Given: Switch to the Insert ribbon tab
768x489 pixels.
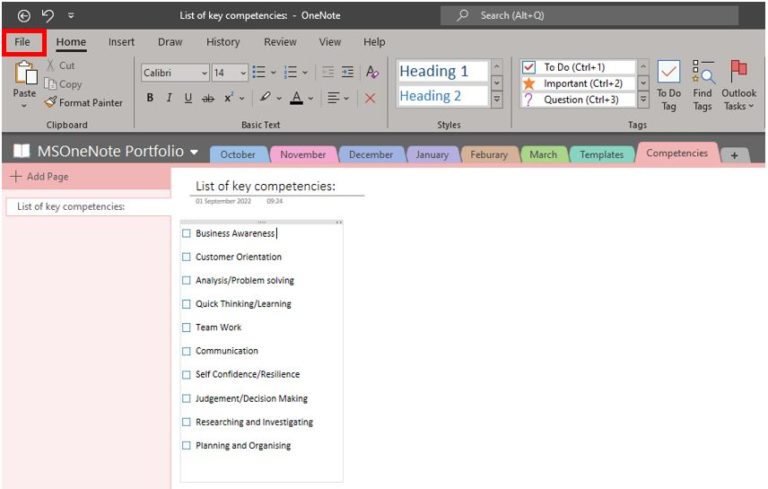Looking at the screenshot, I should pos(121,42).
